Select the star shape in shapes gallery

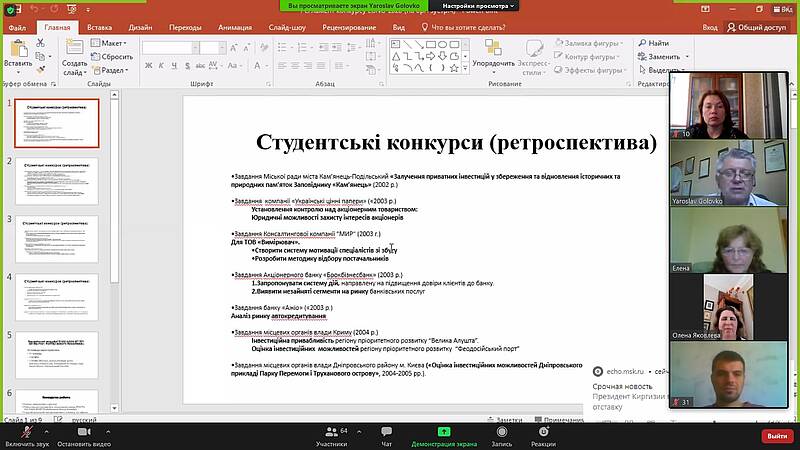[454, 67]
